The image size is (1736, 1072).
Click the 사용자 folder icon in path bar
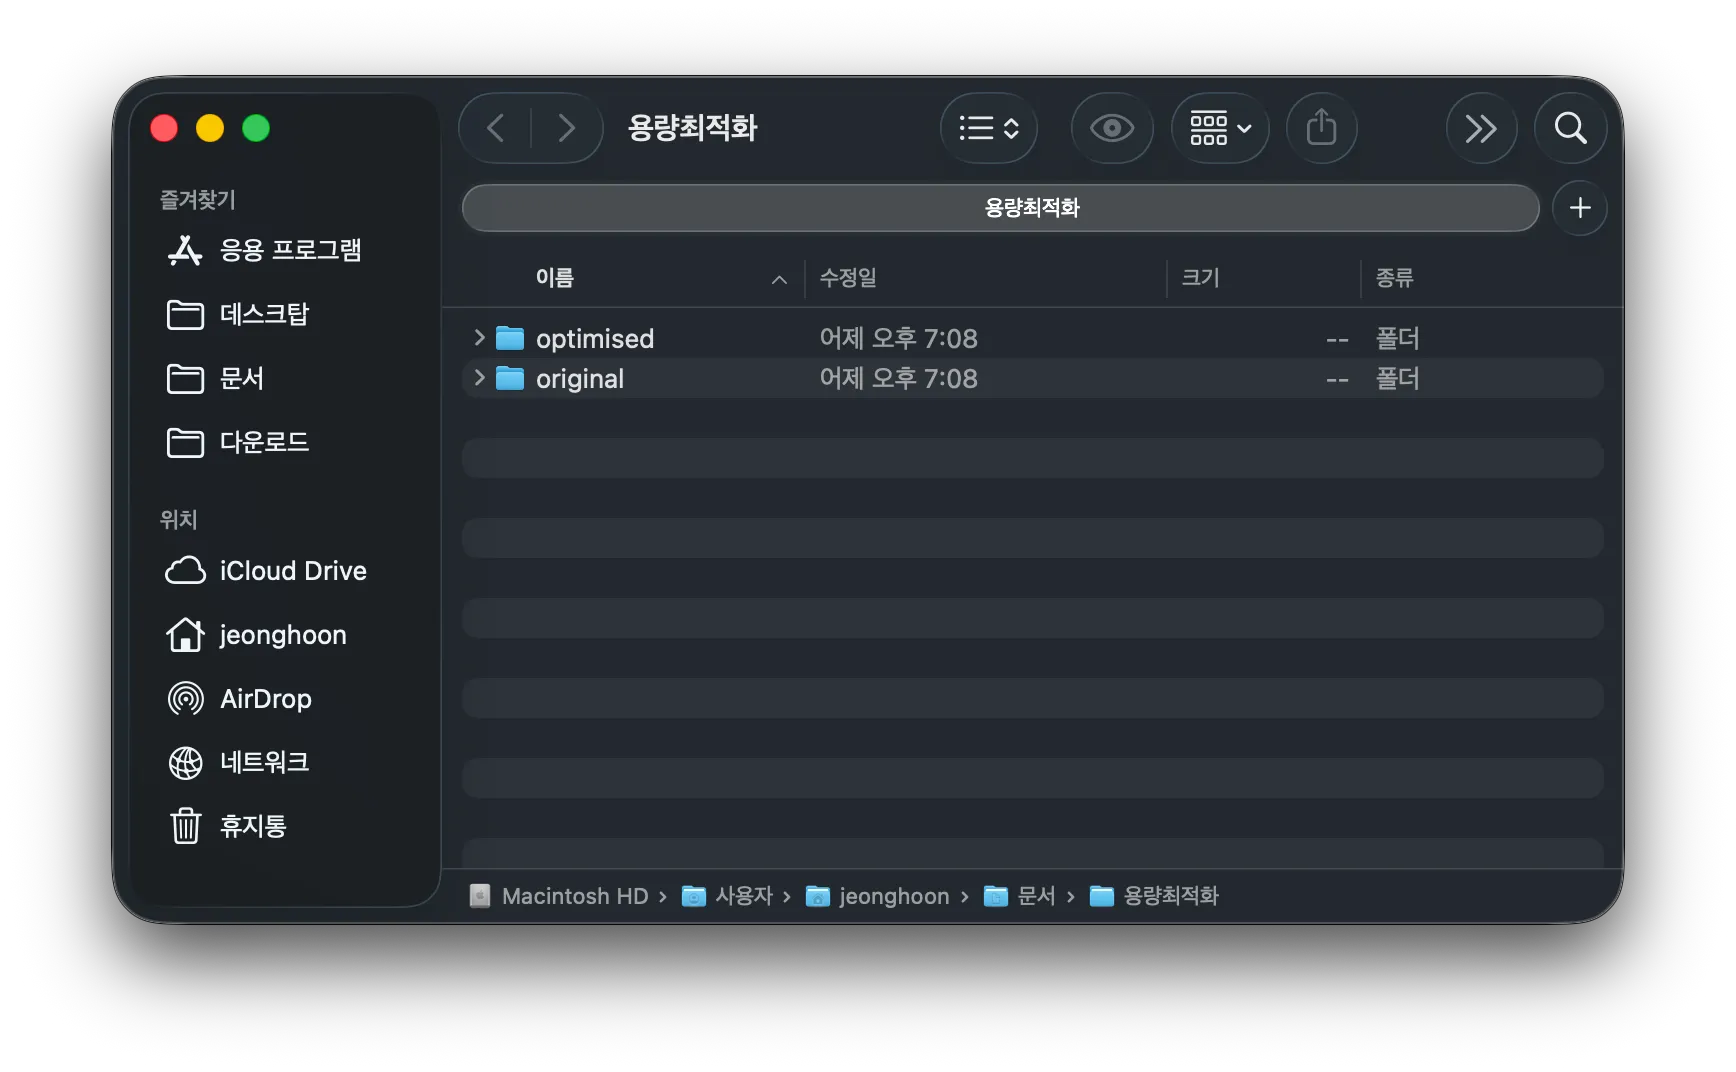pos(694,896)
